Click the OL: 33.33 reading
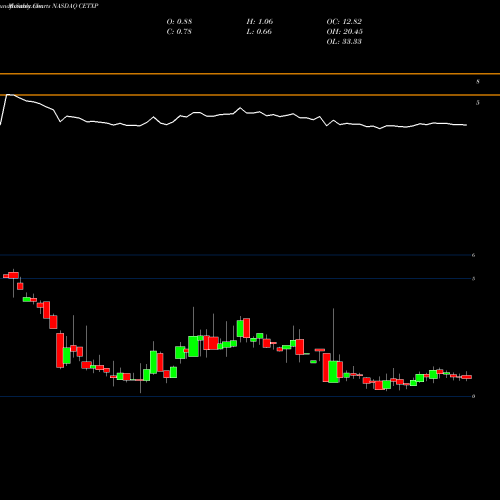The height and width of the screenshot is (500, 500). pyautogui.click(x=344, y=41)
